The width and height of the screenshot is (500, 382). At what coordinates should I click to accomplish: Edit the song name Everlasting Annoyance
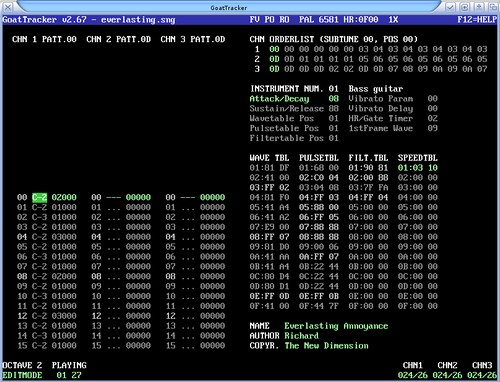point(336,326)
